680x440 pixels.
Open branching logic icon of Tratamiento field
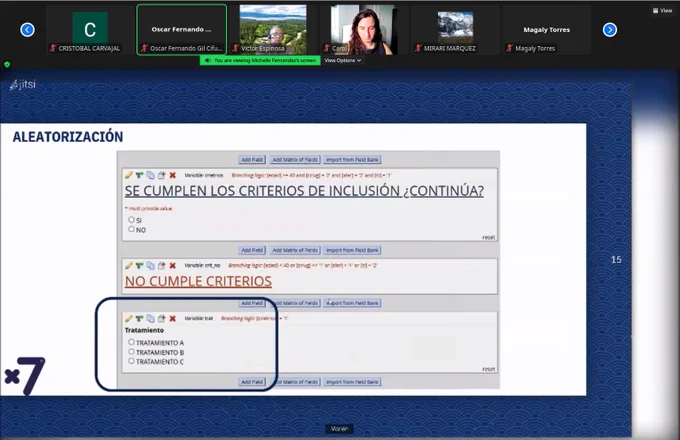(139, 319)
